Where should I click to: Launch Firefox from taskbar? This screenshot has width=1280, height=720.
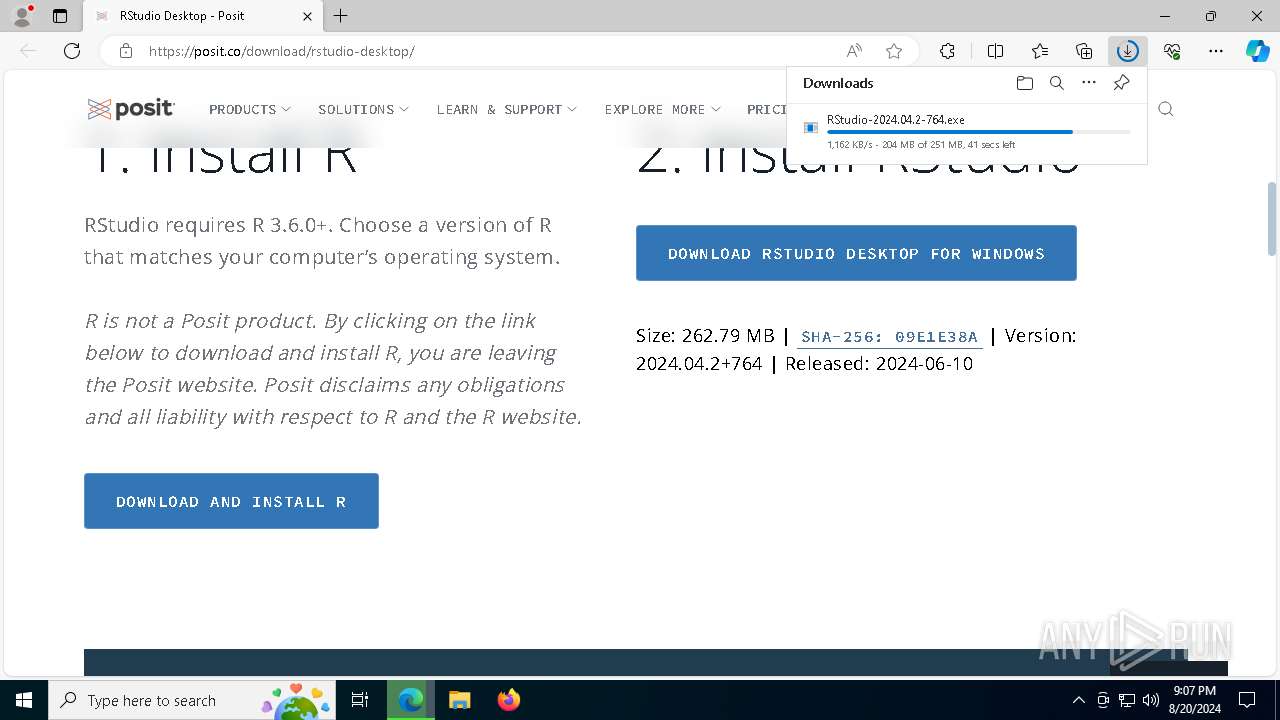508,700
